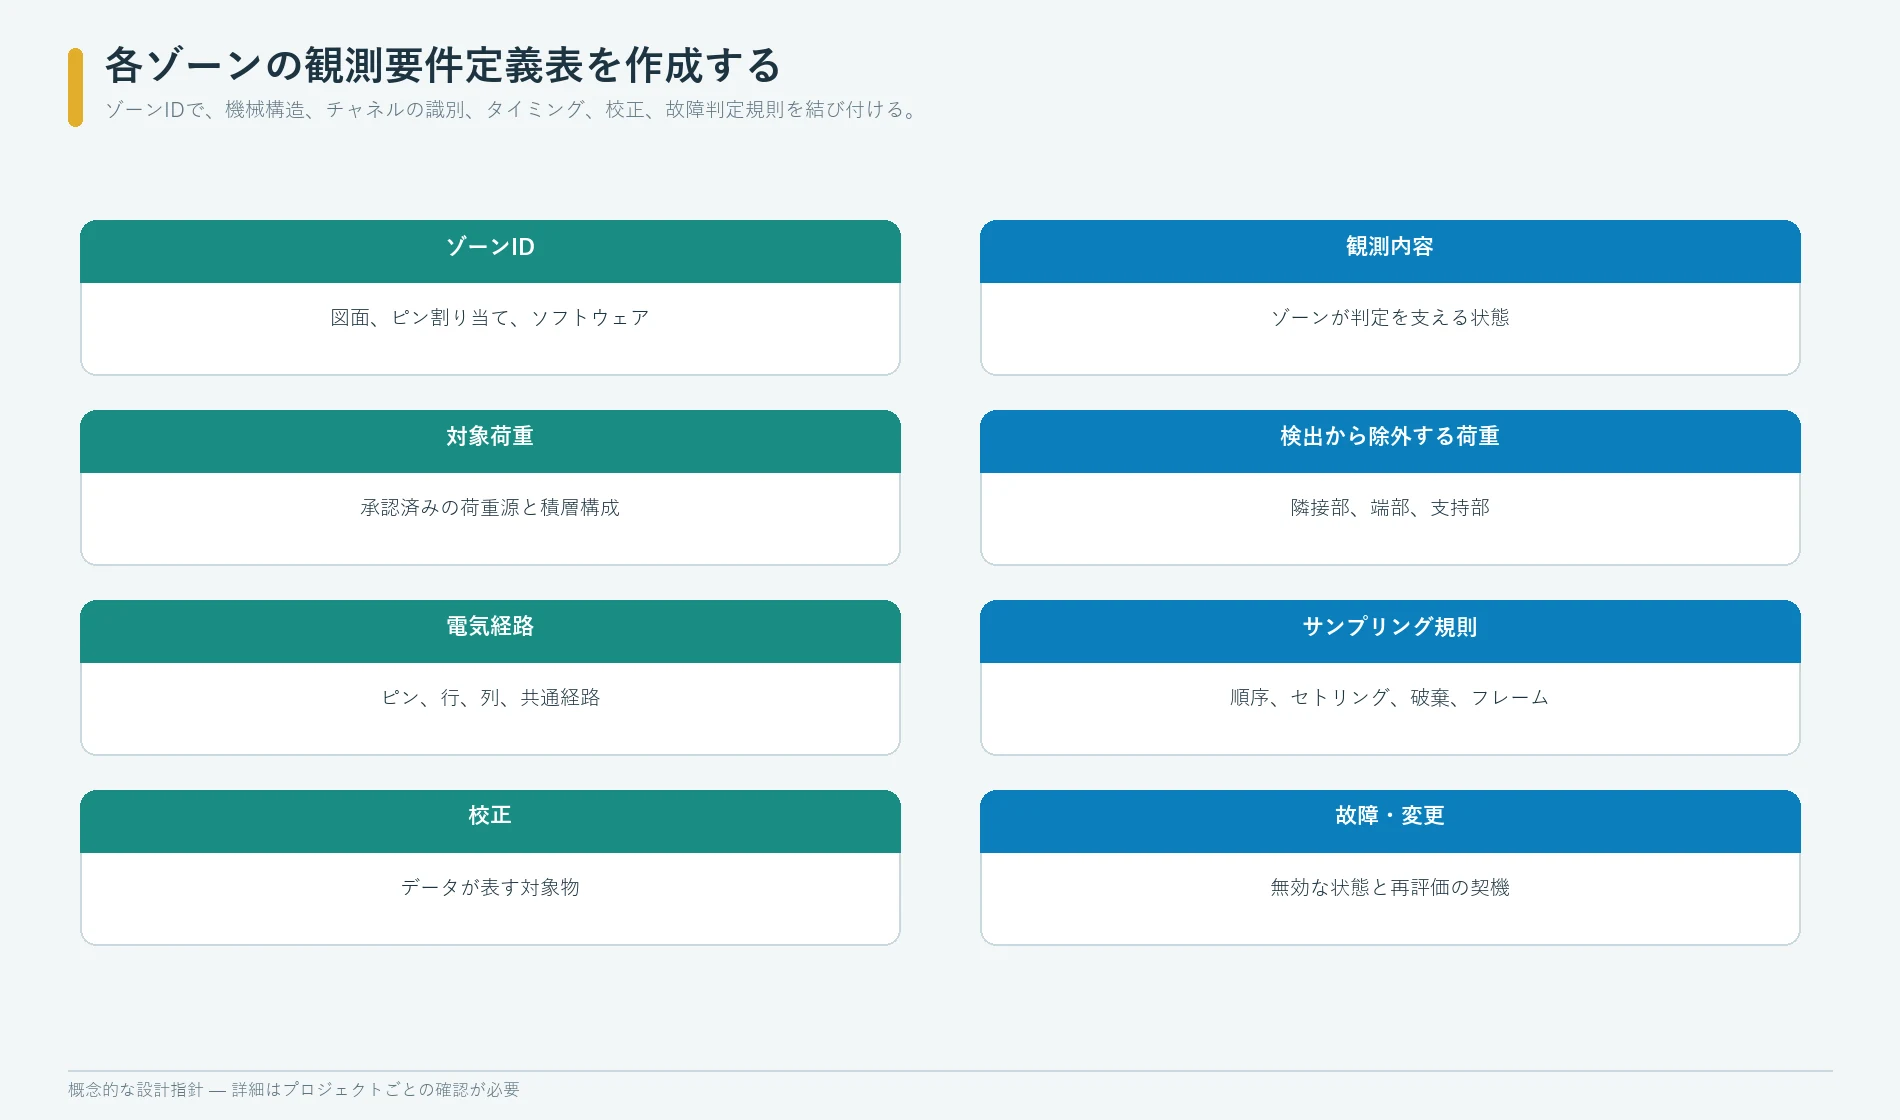Select the text データが表す対象物

(x=490, y=888)
